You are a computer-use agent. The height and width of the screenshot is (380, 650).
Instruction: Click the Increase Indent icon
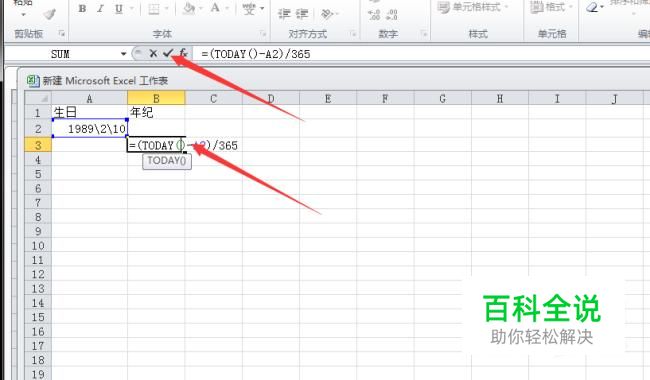(x=302, y=14)
